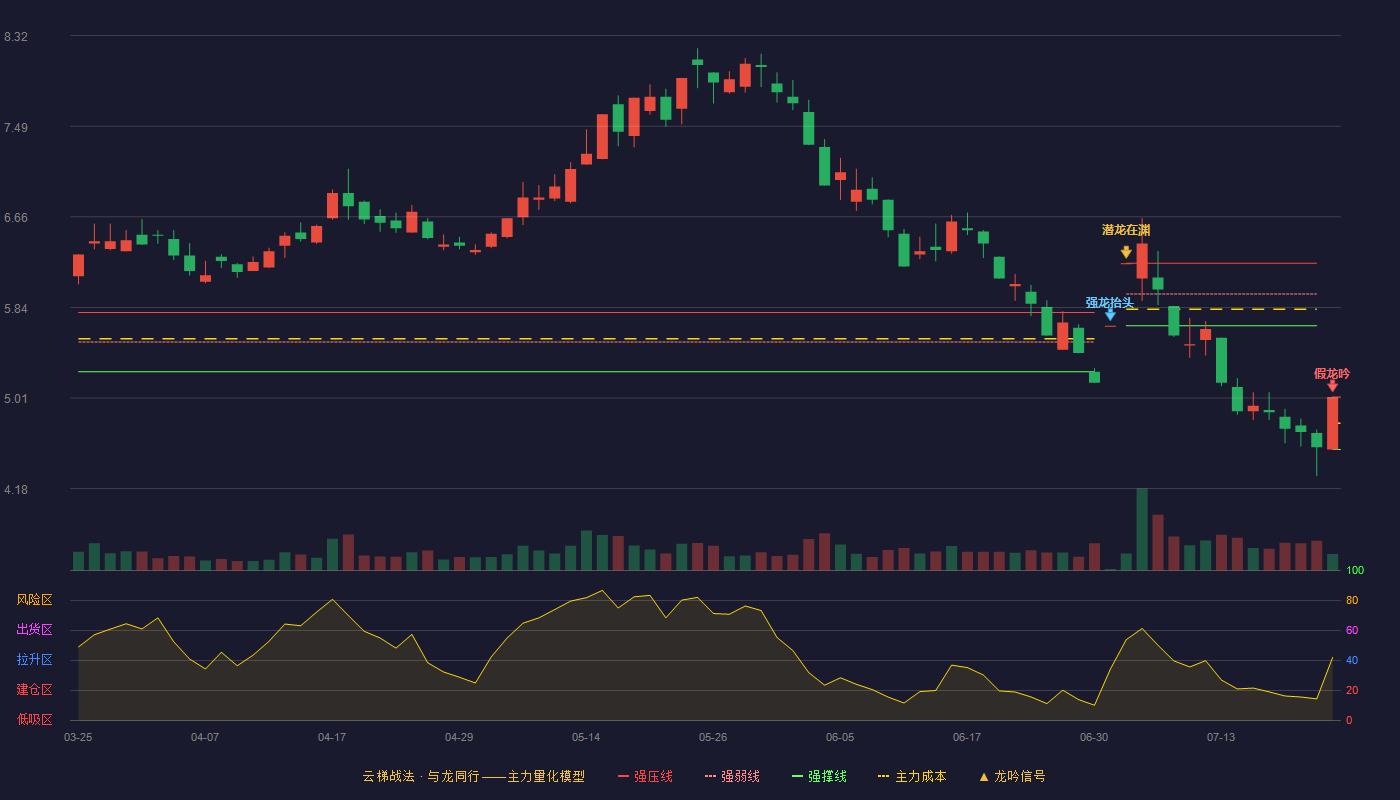The width and height of the screenshot is (1400, 800).
Task: Toggle the 龙吟信号 legend entry
Action: click(1012, 776)
